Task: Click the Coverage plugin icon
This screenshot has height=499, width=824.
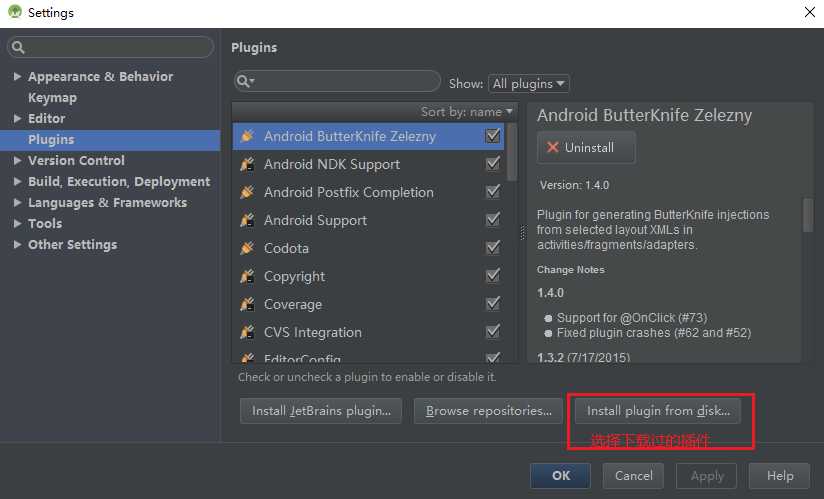Action: [x=247, y=304]
